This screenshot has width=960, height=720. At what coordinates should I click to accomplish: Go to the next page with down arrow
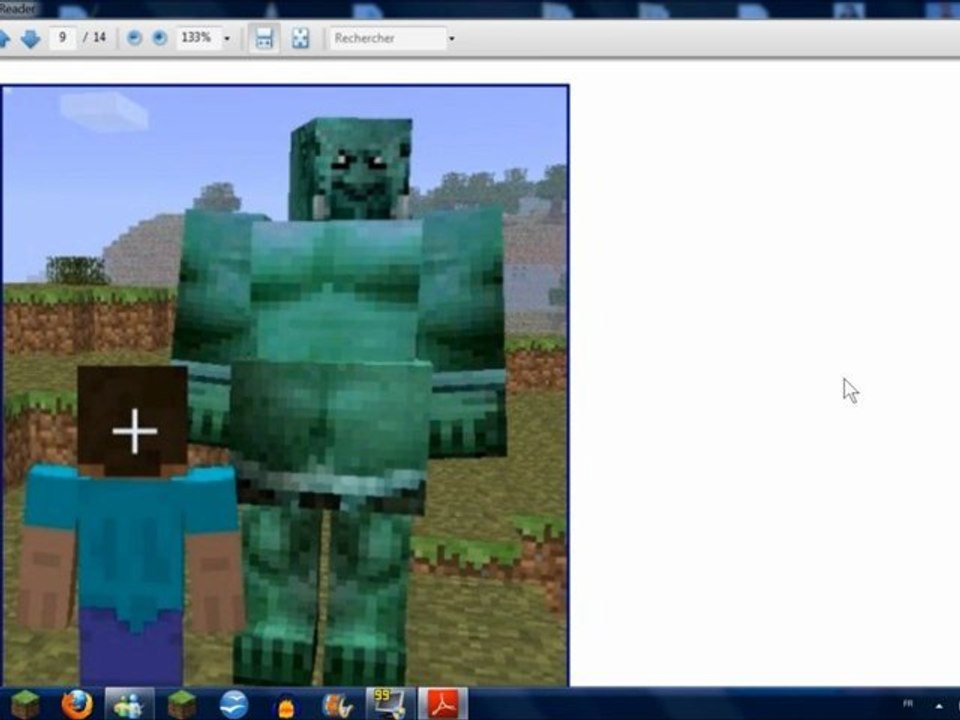(30, 39)
